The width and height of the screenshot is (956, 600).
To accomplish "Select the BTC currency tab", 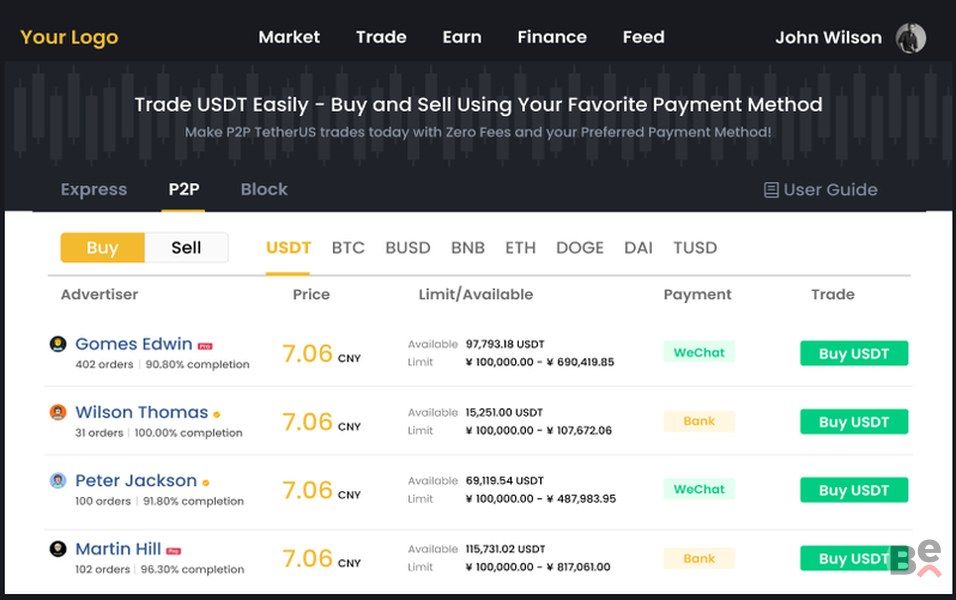I will [x=348, y=248].
